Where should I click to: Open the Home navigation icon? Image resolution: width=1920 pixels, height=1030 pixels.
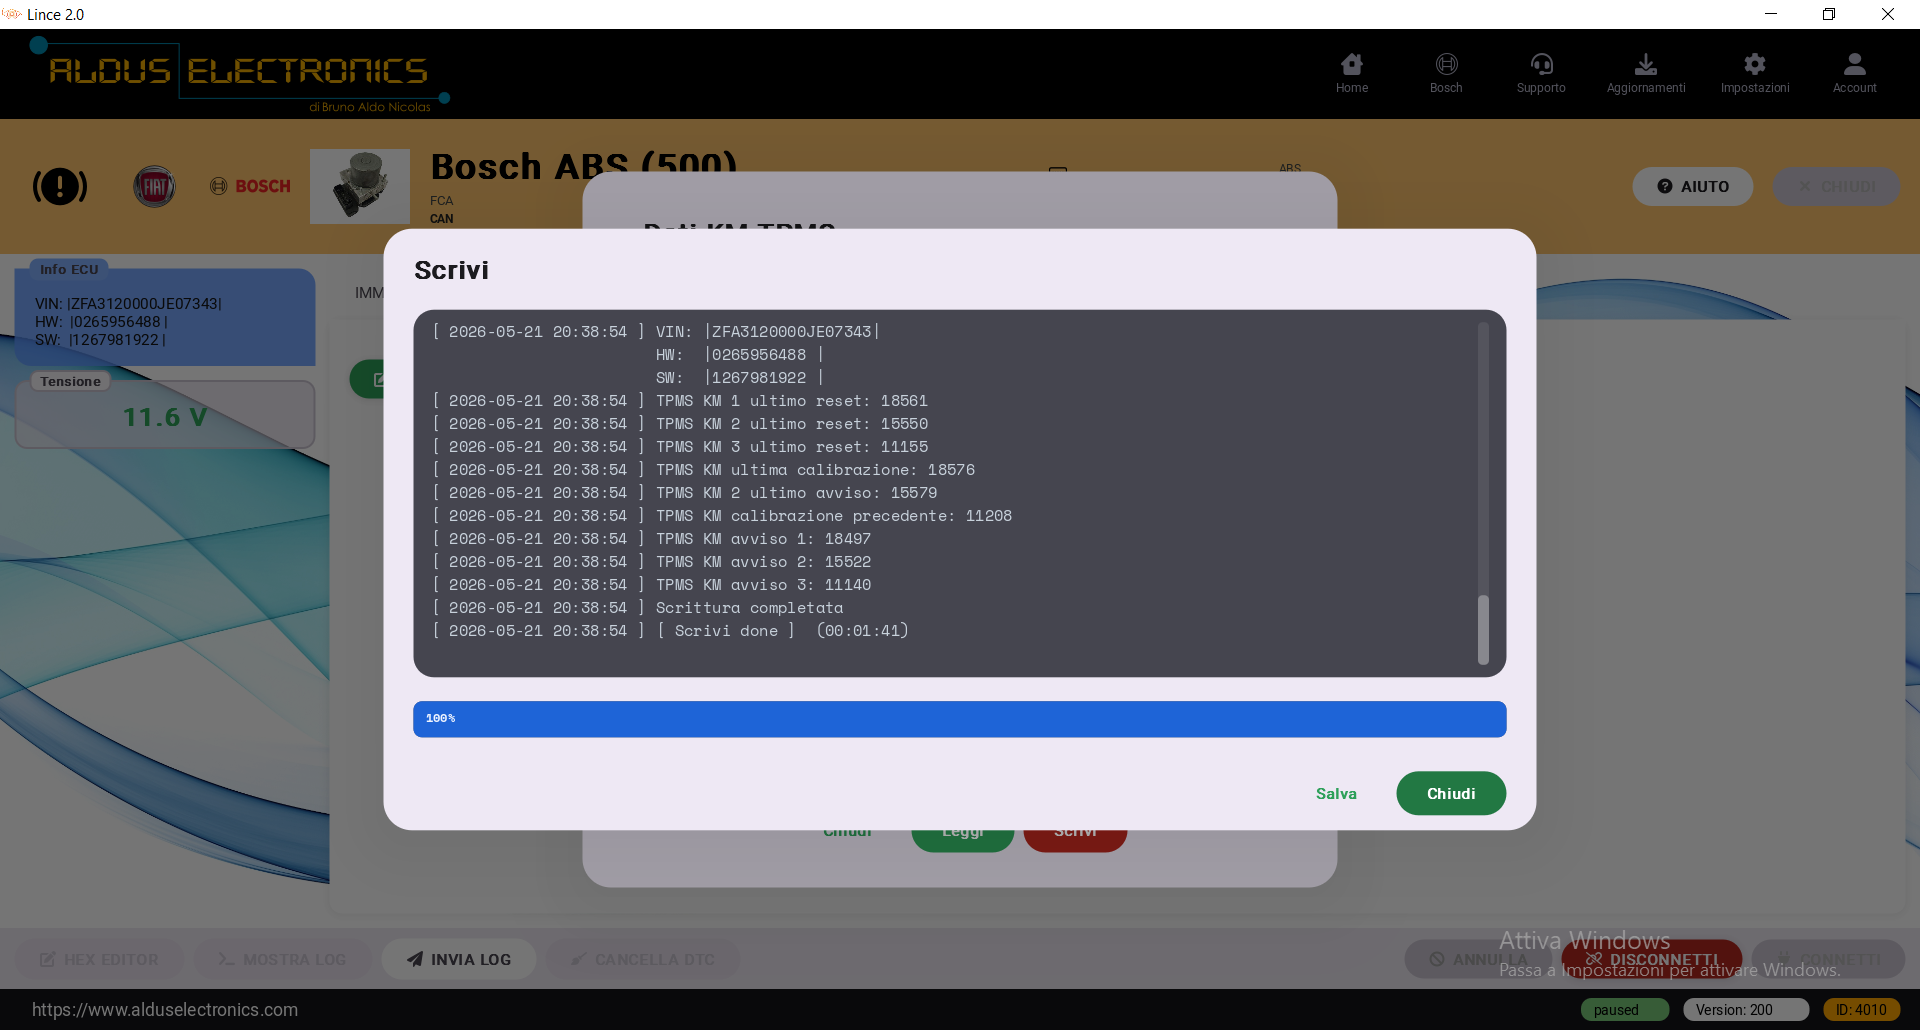point(1352,73)
